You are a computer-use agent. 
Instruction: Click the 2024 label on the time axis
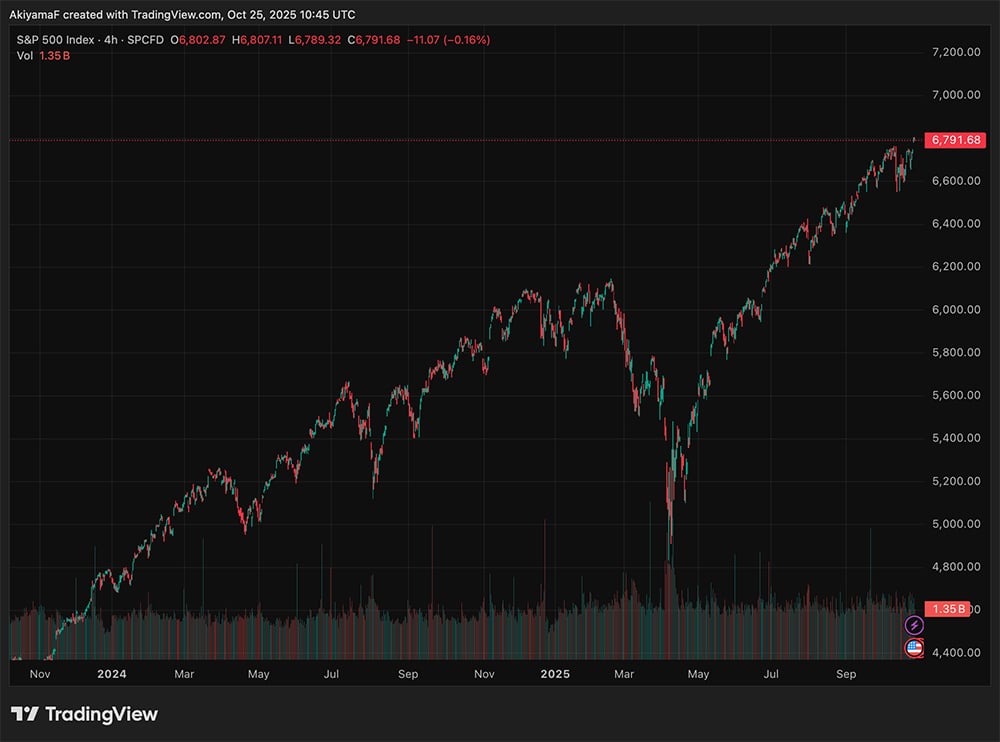click(111, 674)
